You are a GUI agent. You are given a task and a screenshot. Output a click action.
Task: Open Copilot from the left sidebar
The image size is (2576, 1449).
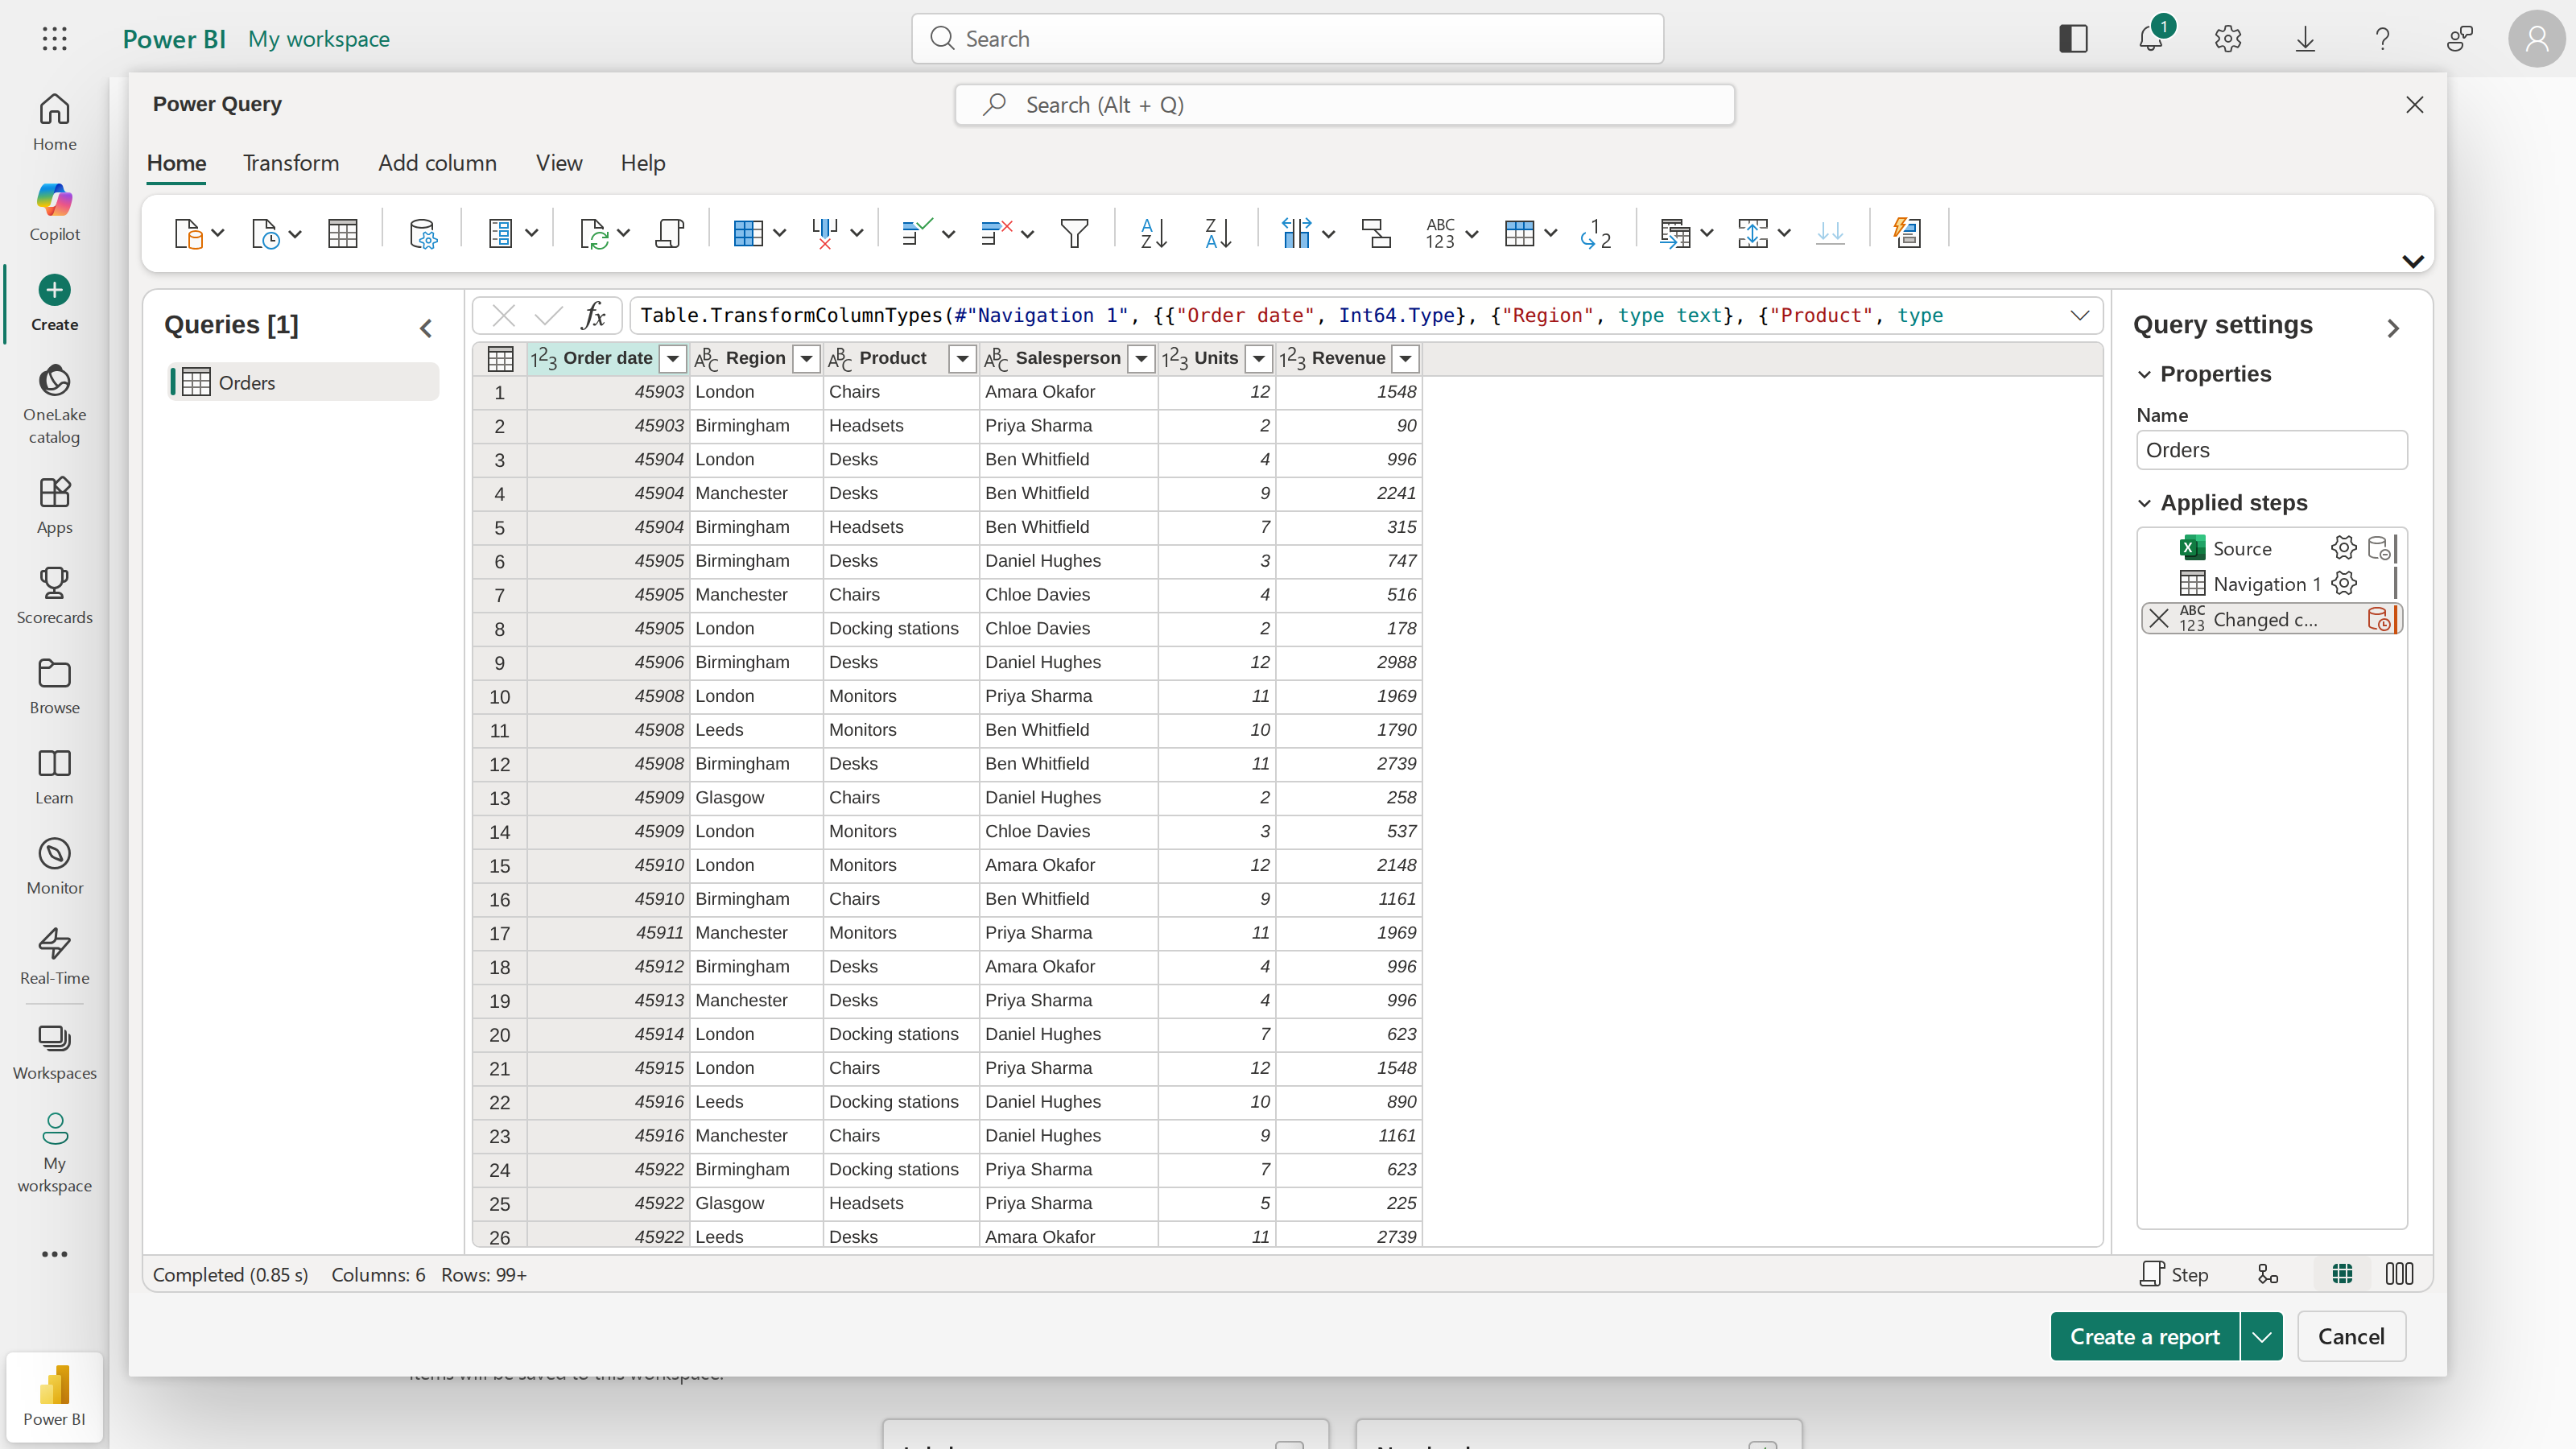coord(55,212)
